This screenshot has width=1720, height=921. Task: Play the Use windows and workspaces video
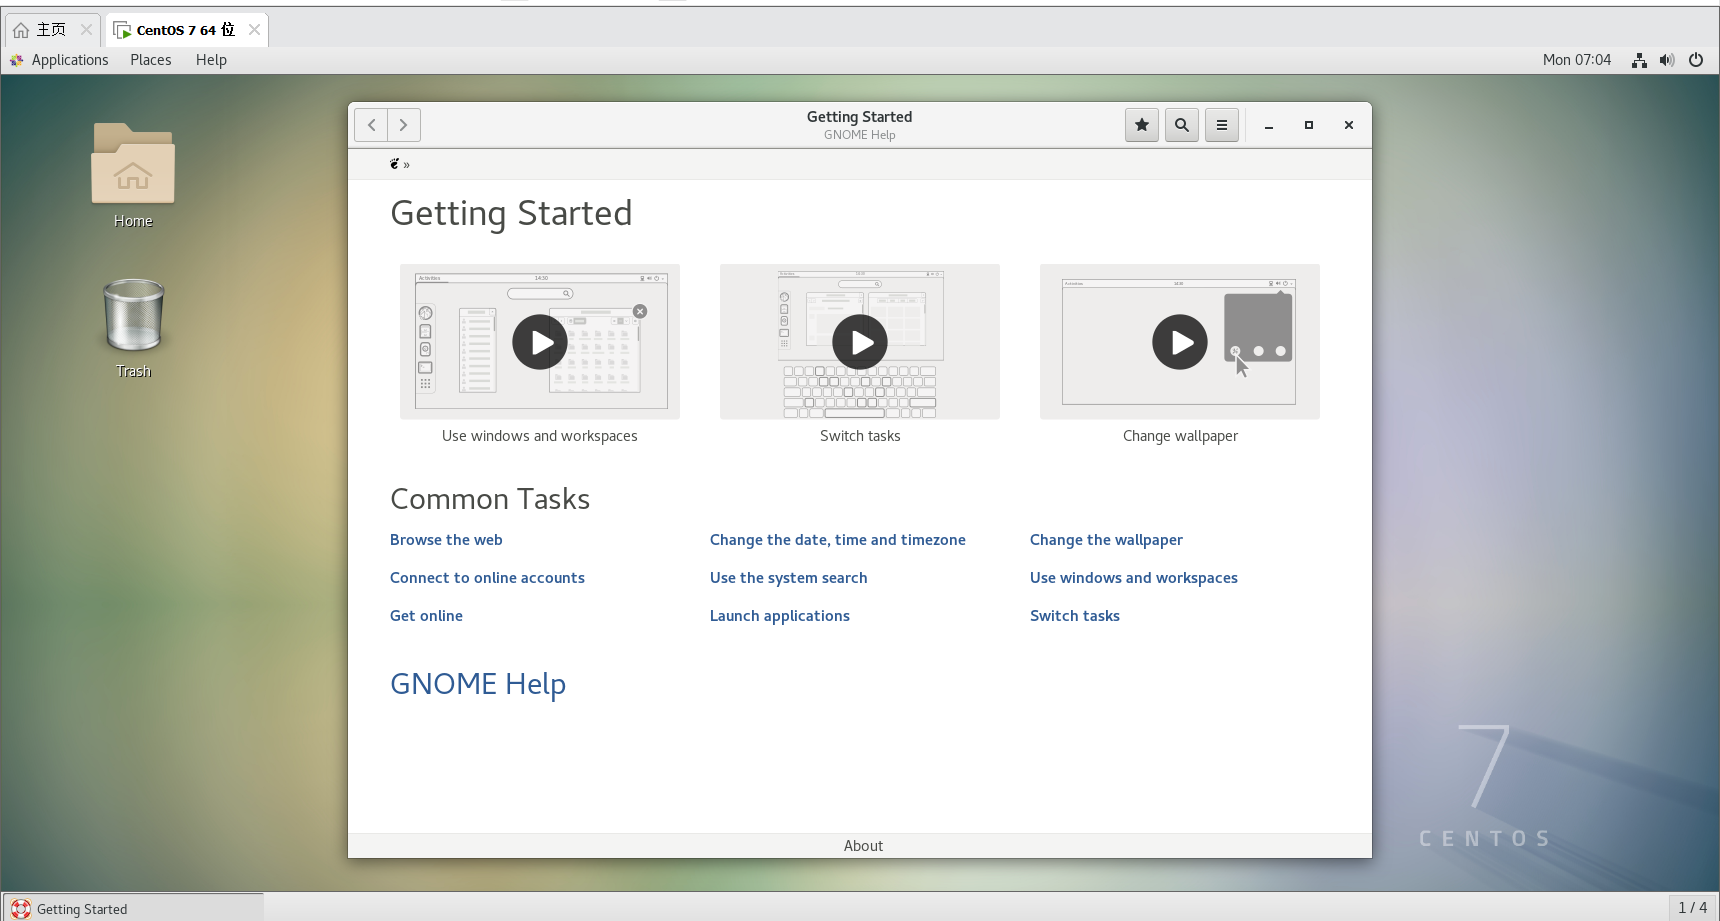(540, 342)
